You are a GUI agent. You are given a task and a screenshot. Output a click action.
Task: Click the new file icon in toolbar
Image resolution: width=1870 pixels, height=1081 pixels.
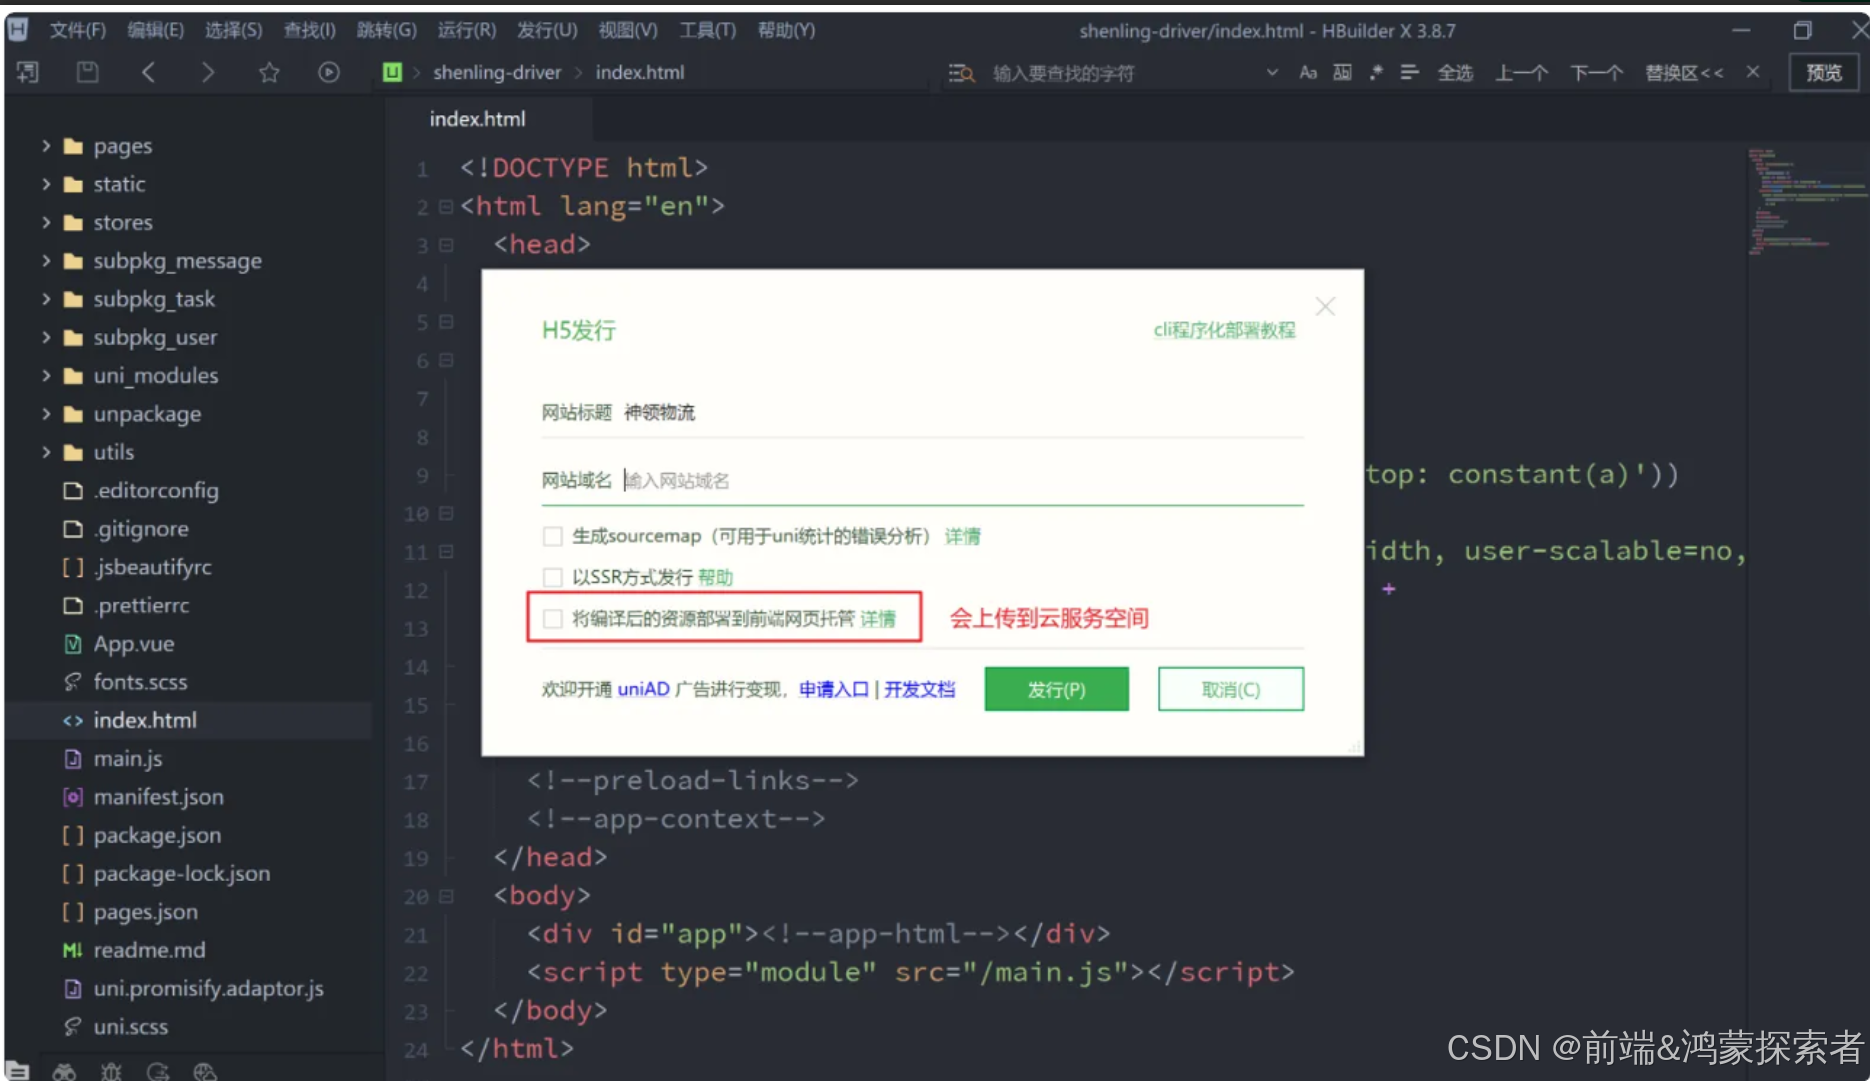coord(27,72)
